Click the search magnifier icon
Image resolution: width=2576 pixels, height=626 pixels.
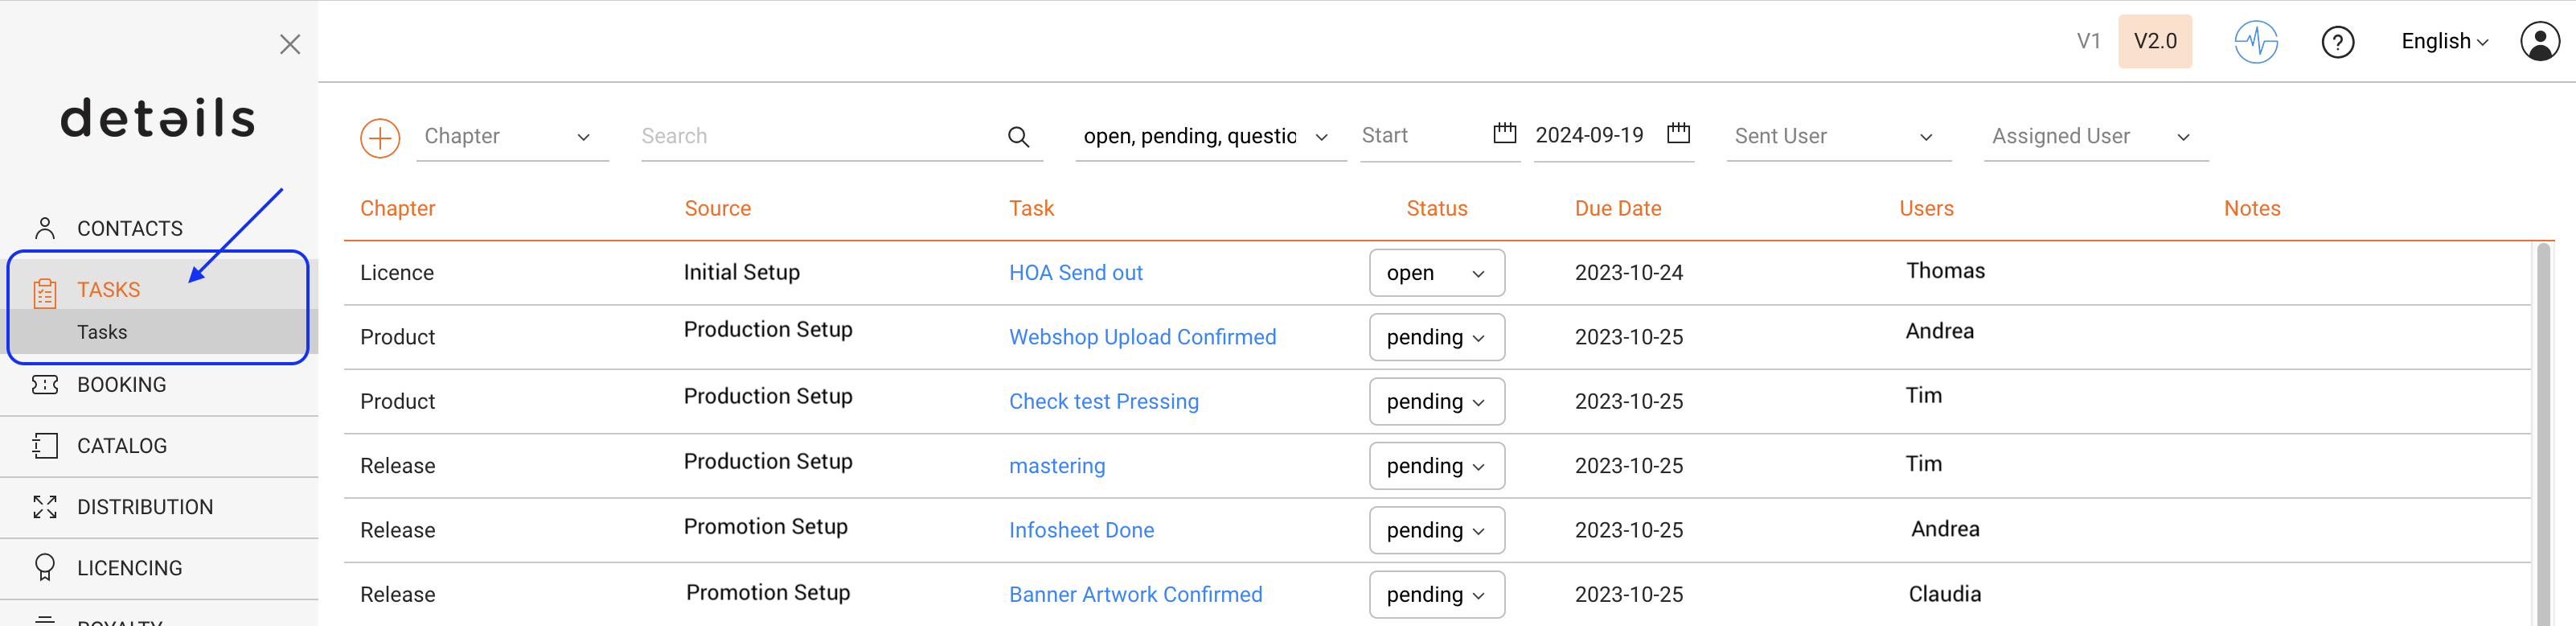tap(1018, 137)
